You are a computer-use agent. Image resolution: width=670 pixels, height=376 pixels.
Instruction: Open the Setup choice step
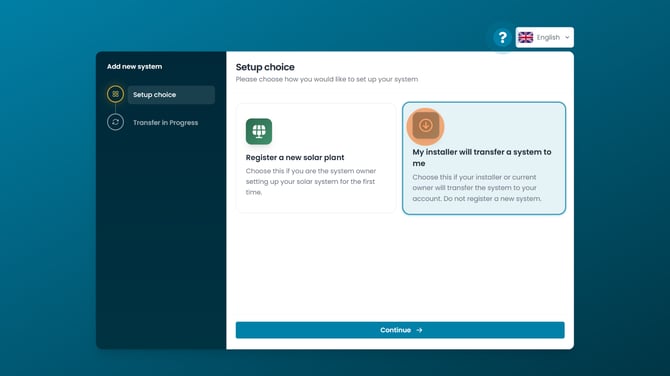pos(171,94)
